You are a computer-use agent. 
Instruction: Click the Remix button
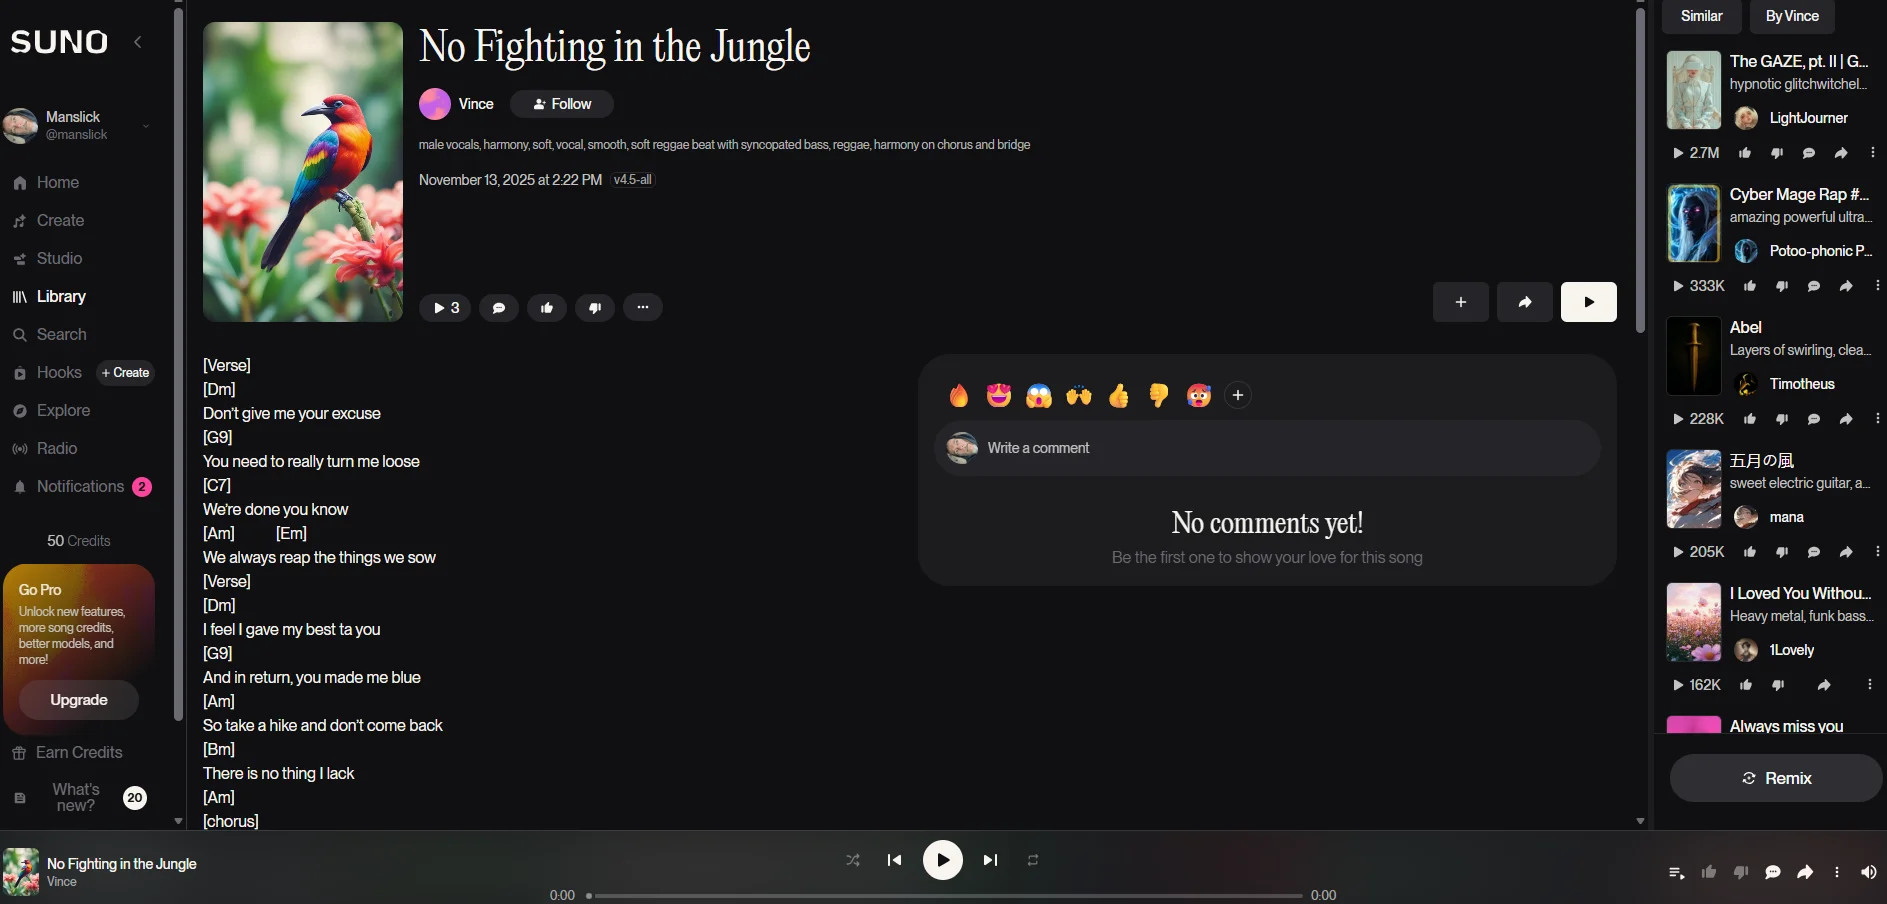(1776, 778)
